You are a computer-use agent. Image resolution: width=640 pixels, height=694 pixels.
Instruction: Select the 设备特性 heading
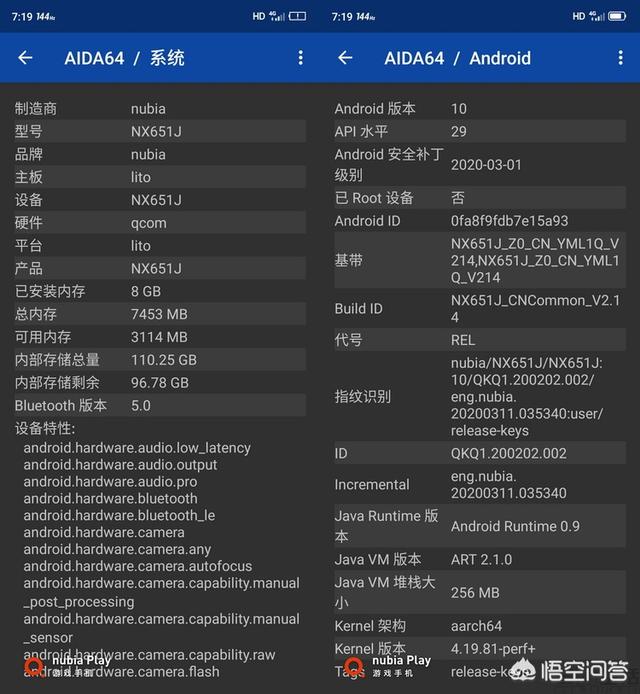(x=45, y=428)
